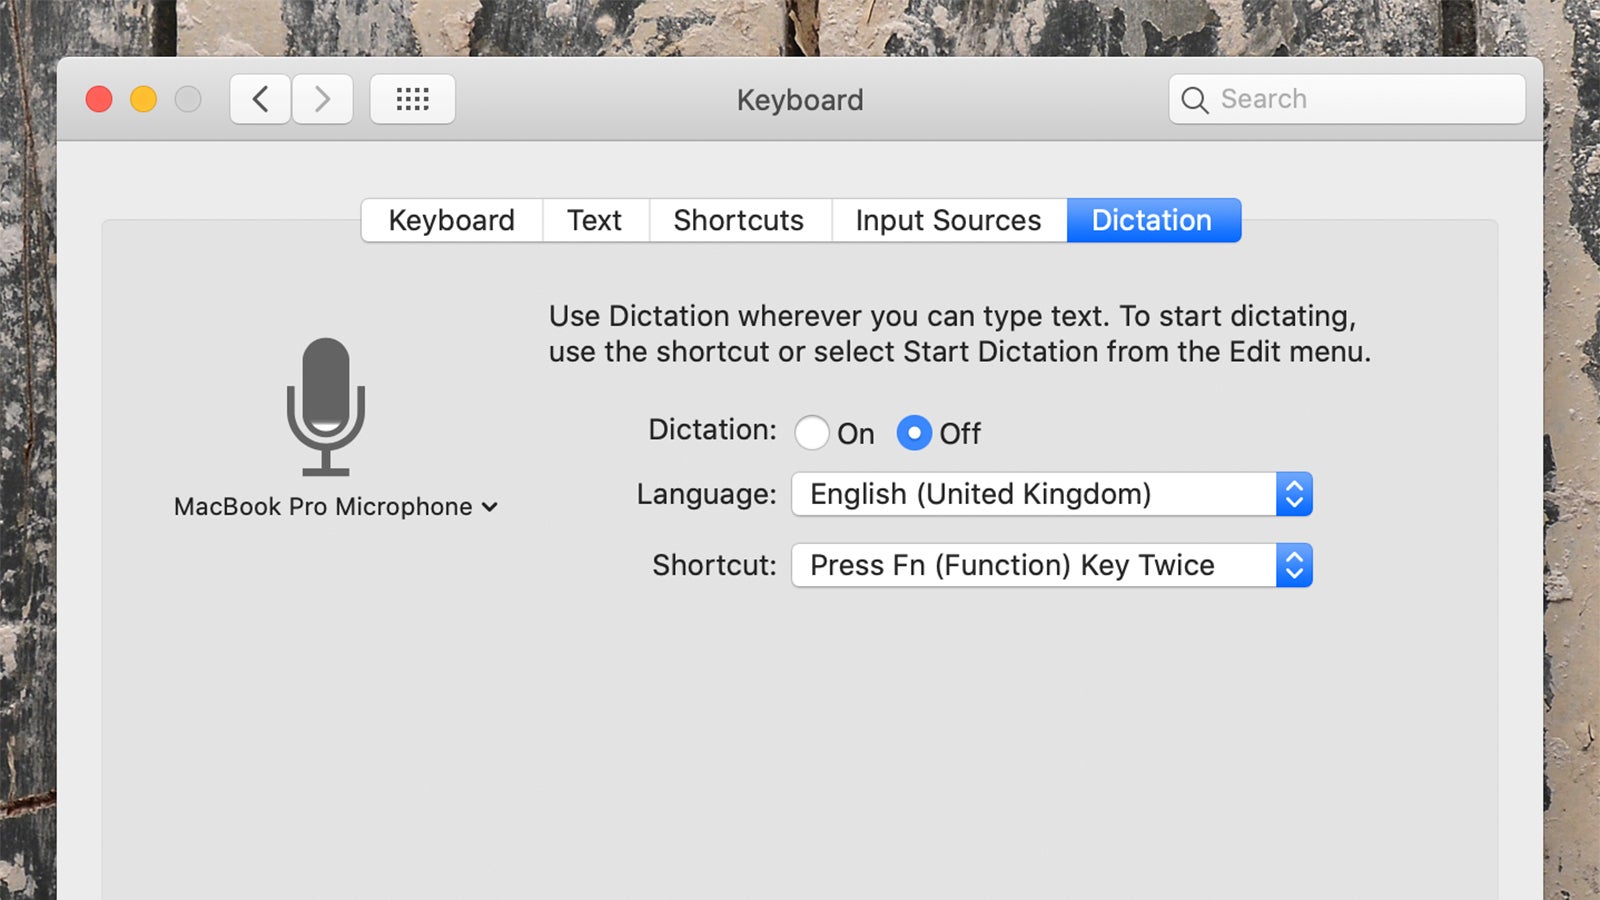Screen dimensions: 1600x900
Task: Click the magnifying glass in the search field
Action: click(1194, 100)
